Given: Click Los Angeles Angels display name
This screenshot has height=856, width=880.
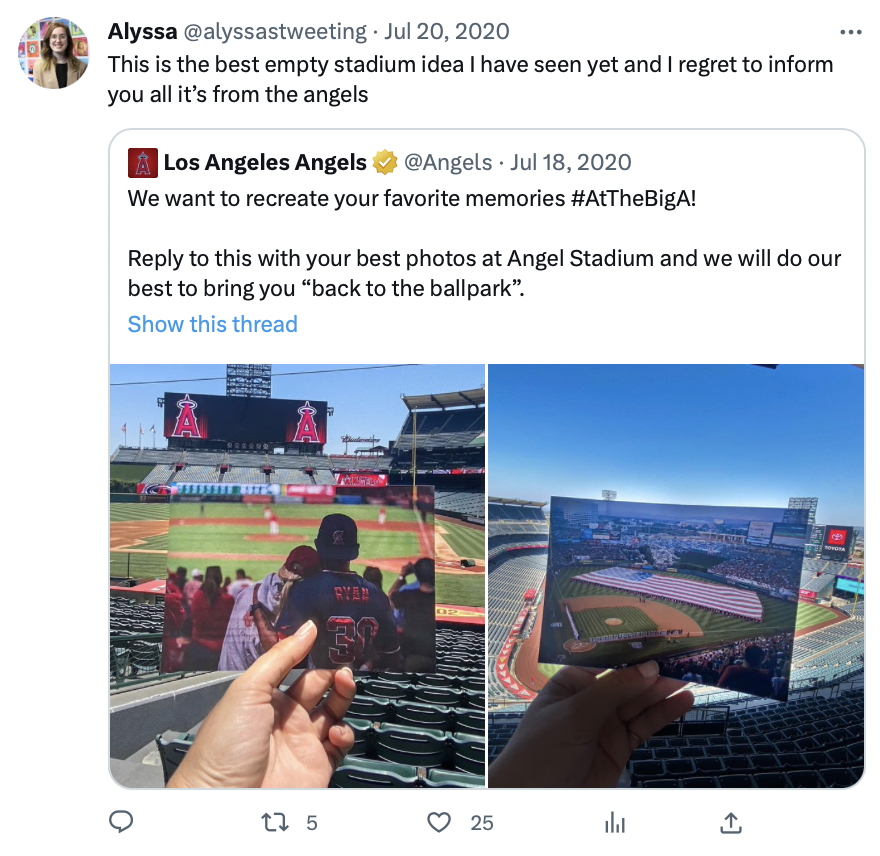Looking at the screenshot, I should click(265, 162).
